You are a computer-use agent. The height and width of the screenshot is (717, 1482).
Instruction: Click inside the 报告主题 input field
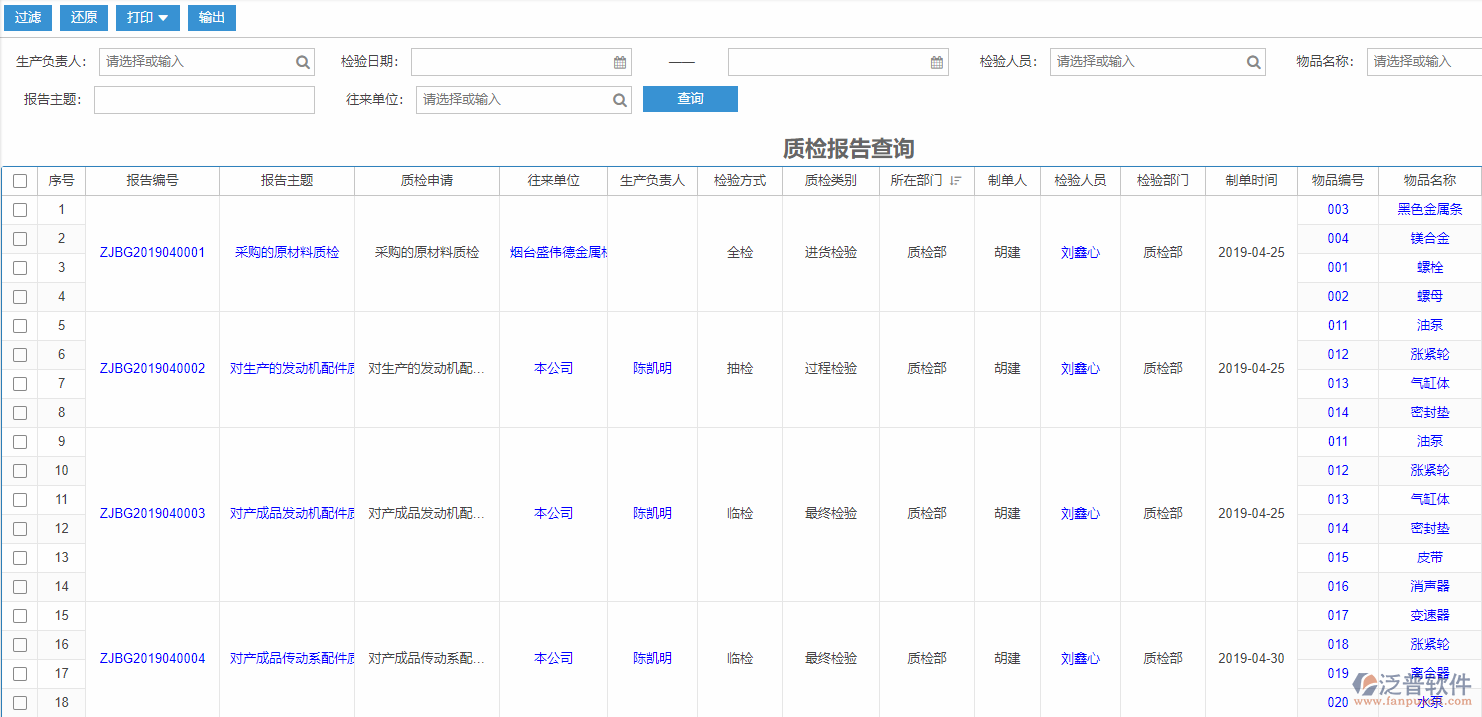pyautogui.click(x=204, y=99)
